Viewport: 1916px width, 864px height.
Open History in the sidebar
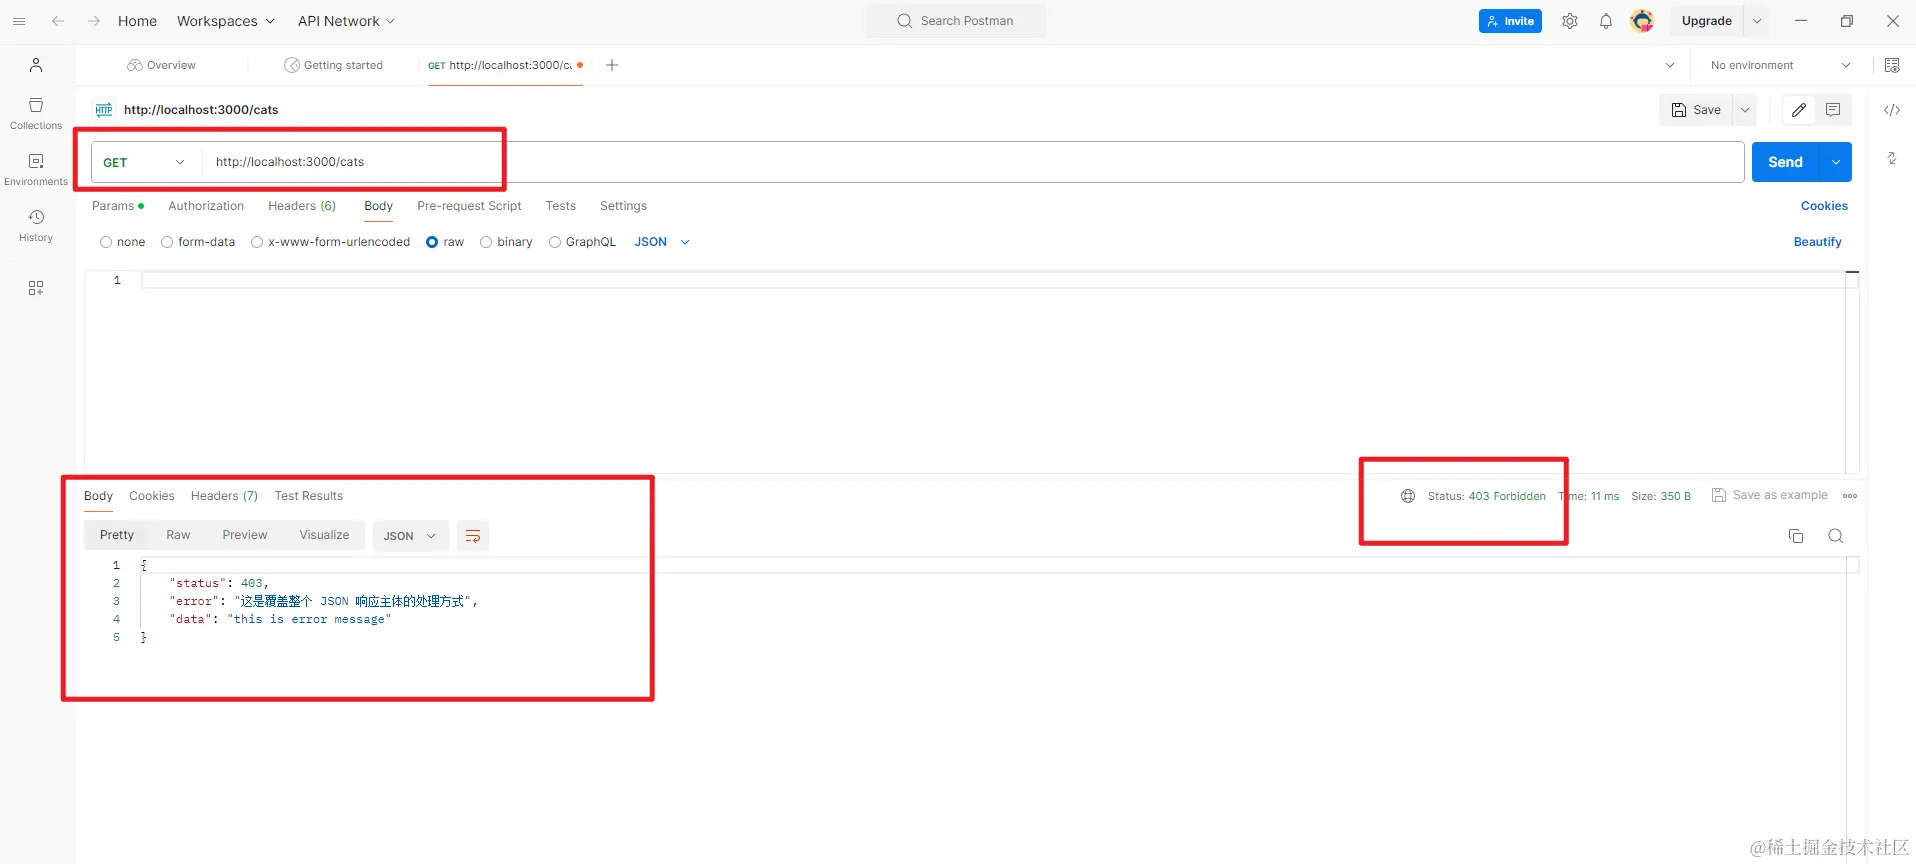(x=36, y=226)
